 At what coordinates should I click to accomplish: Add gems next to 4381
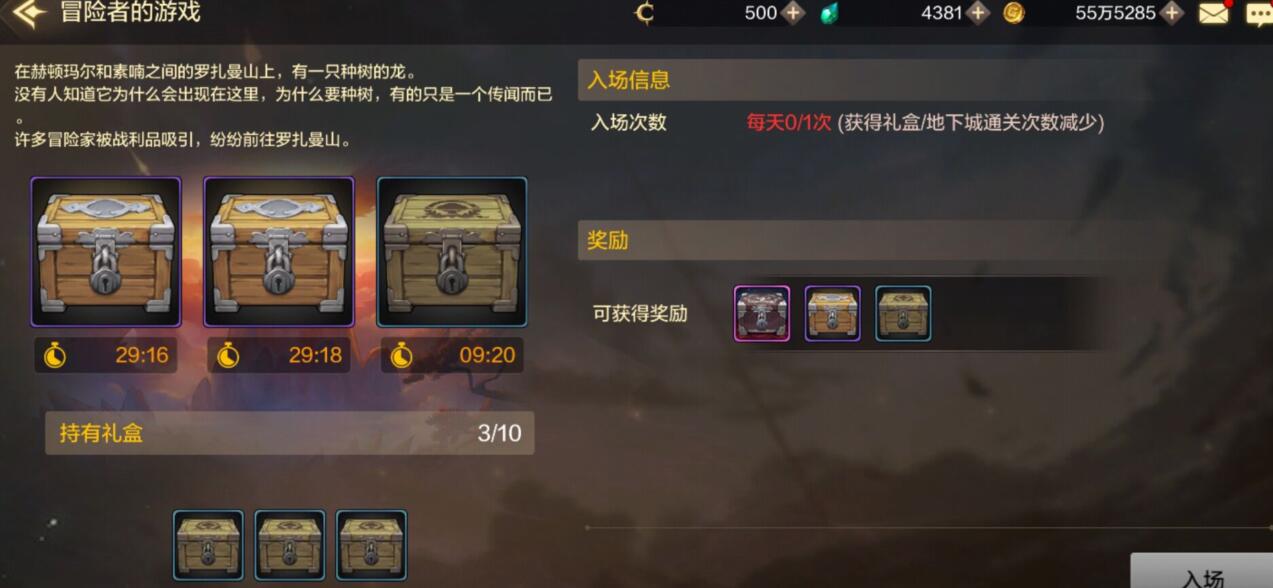[x=978, y=13]
